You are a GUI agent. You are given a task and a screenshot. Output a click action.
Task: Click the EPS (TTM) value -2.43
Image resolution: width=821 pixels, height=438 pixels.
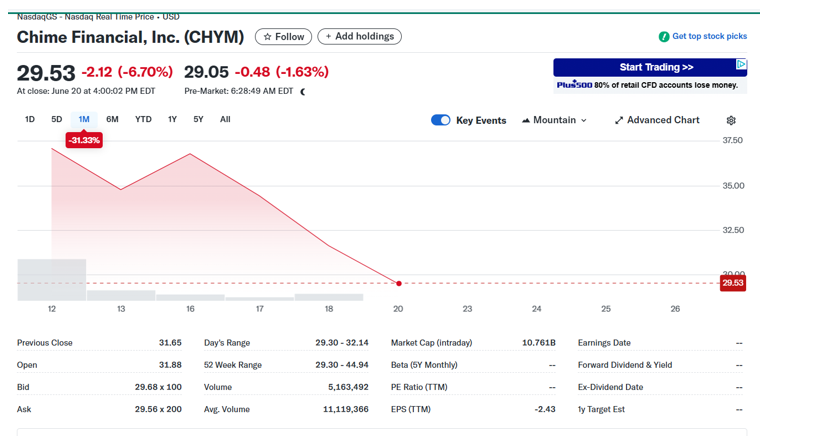(545, 409)
